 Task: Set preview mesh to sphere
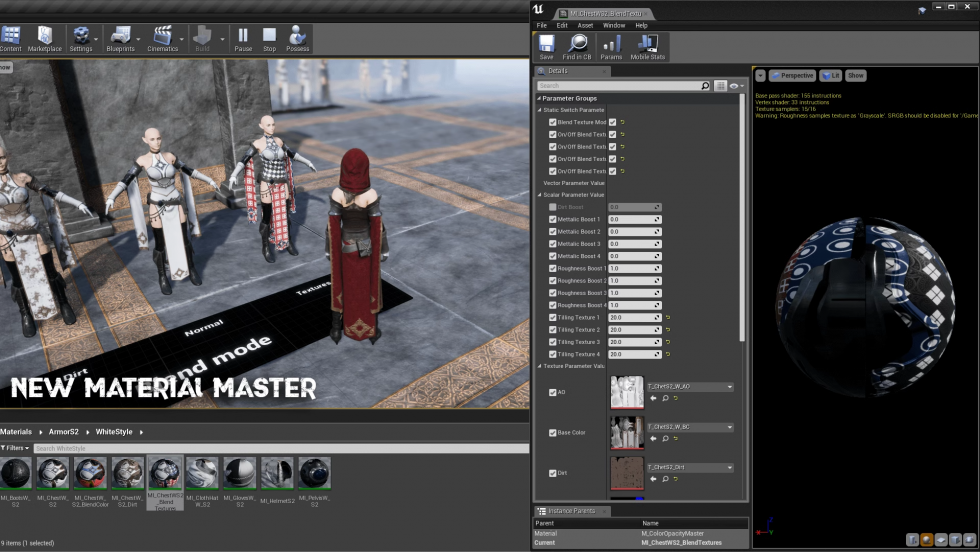927,539
